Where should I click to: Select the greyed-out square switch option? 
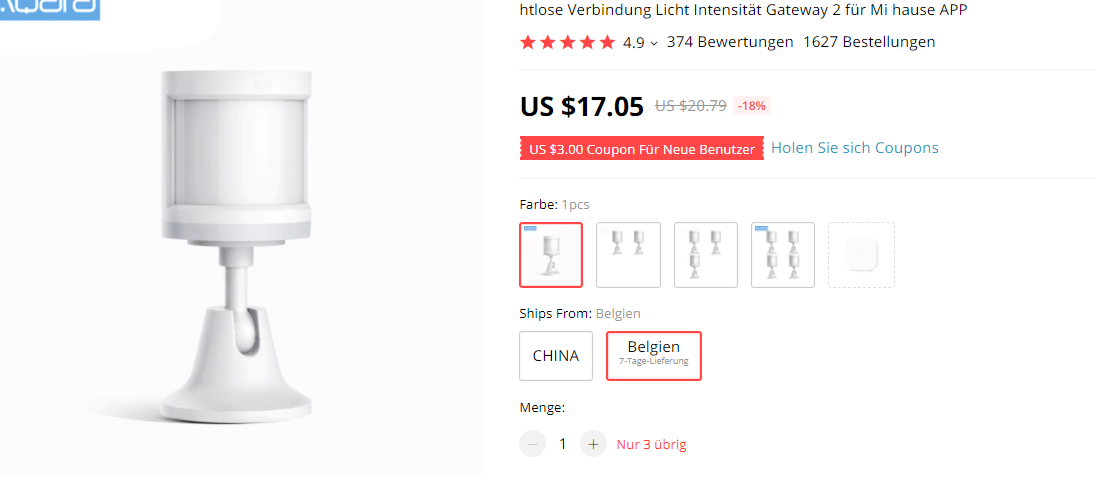[861, 255]
